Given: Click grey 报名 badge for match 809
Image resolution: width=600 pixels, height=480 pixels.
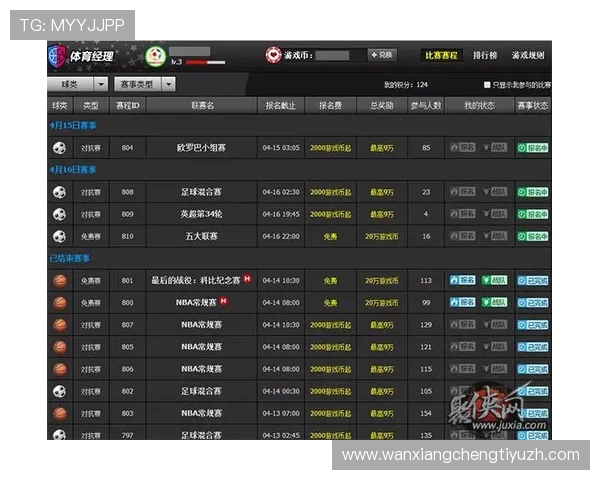Looking at the screenshot, I should point(463,214).
